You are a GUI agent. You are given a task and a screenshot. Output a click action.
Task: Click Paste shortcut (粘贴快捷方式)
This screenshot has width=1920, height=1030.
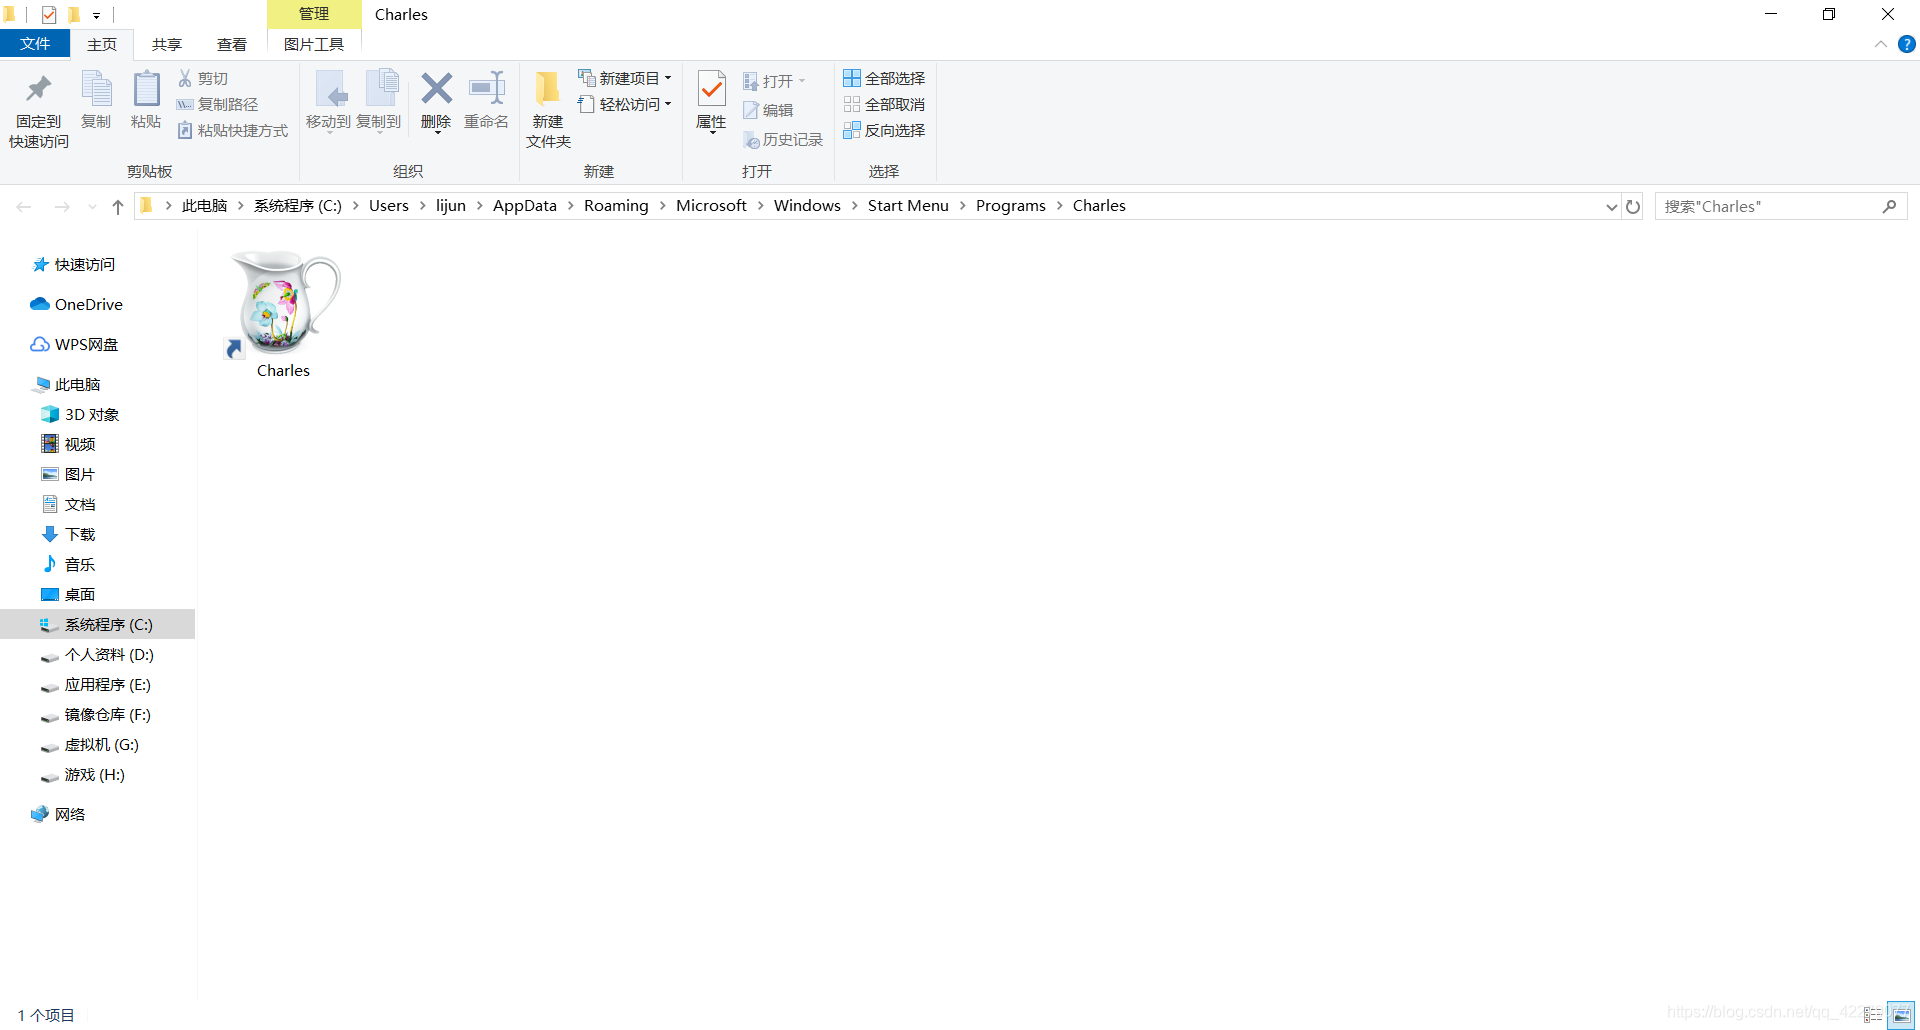click(233, 130)
